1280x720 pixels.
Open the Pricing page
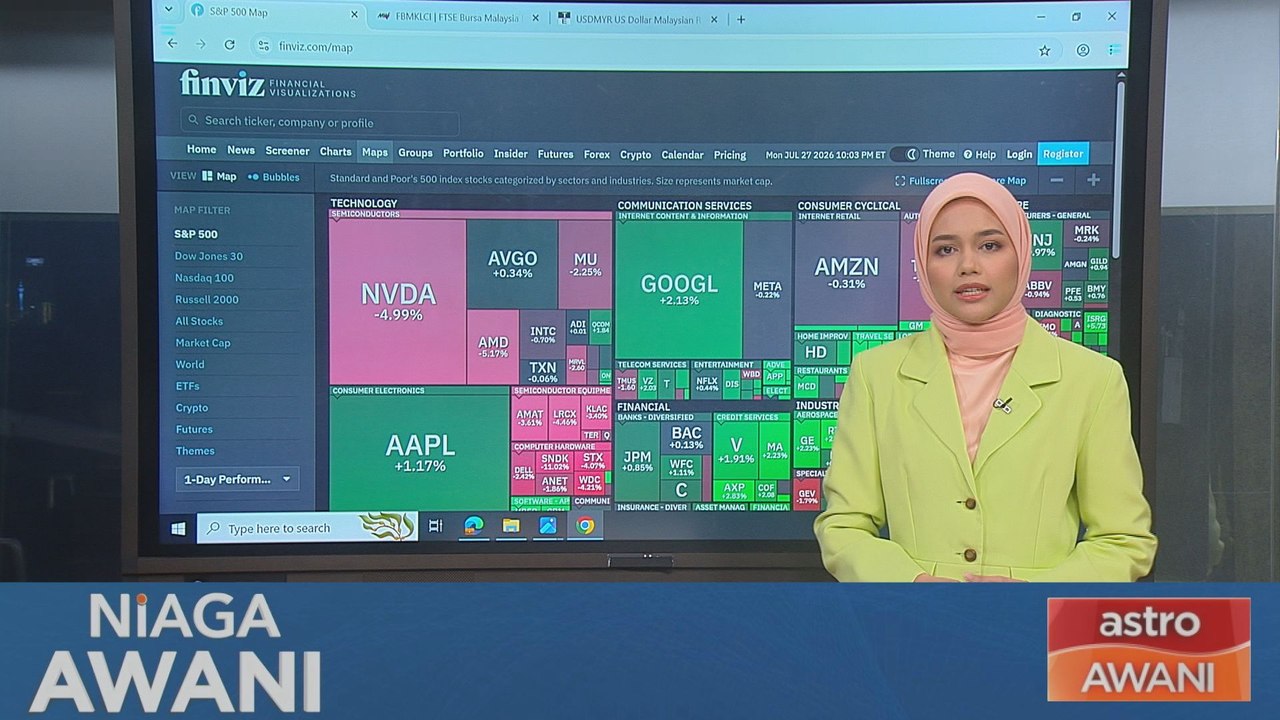point(730,155)
